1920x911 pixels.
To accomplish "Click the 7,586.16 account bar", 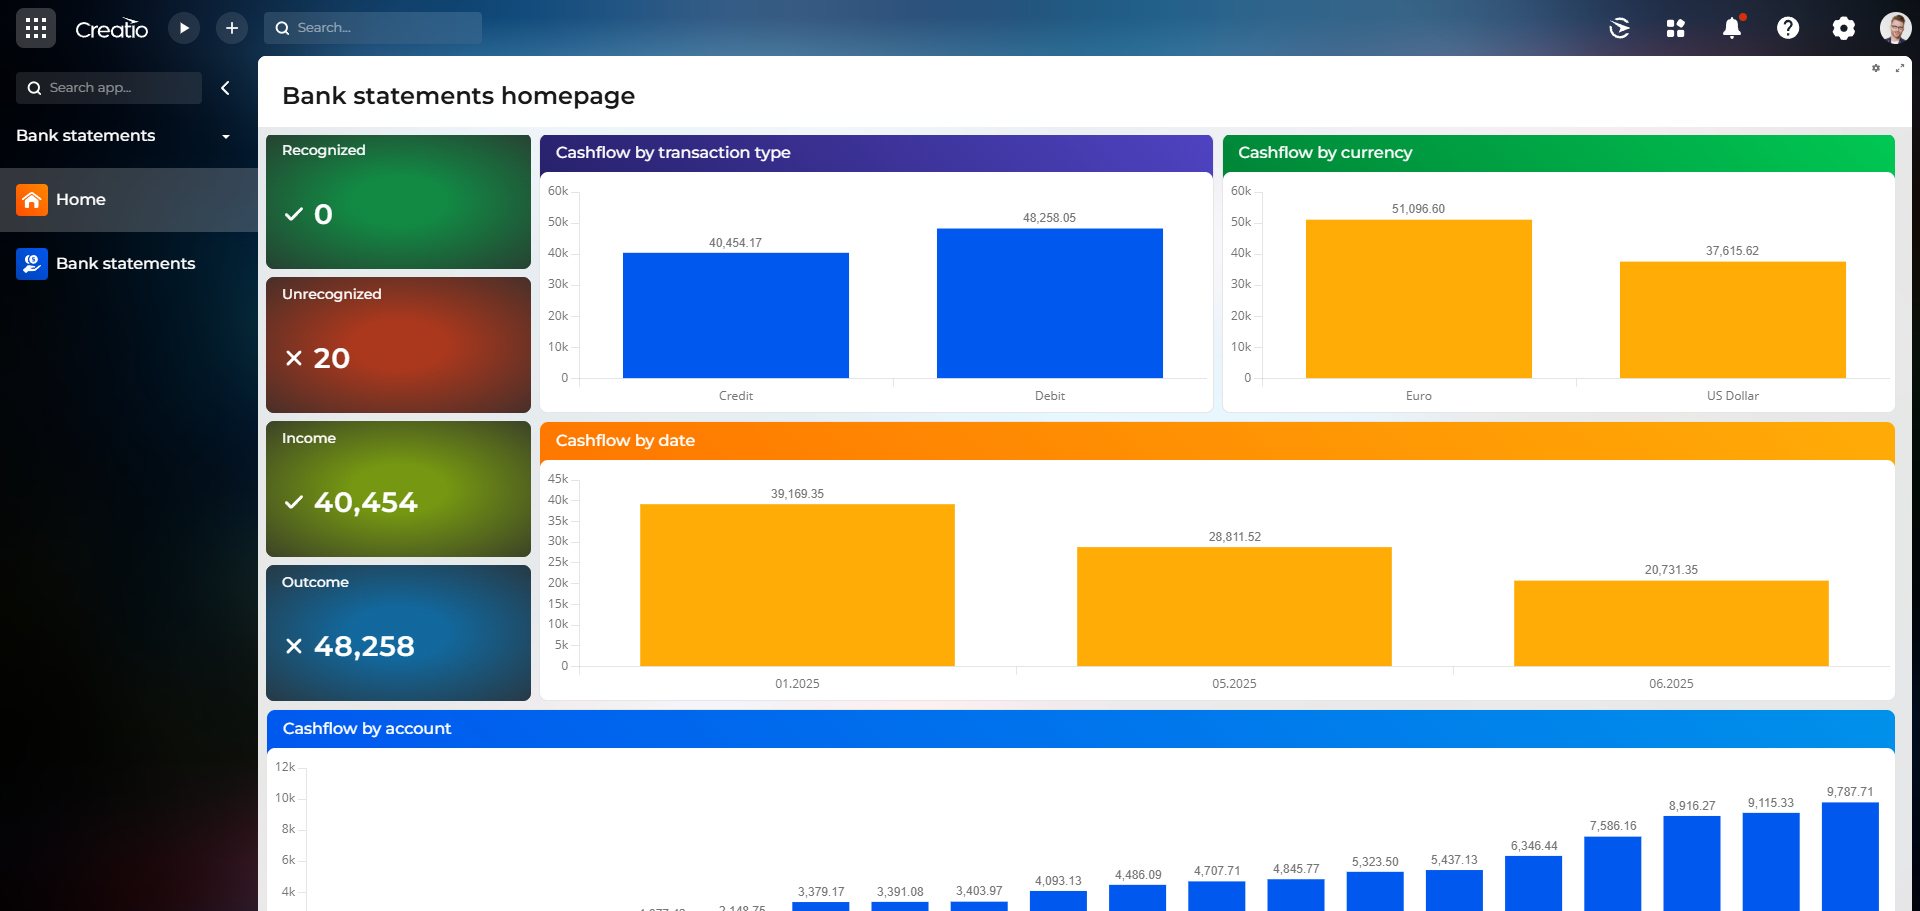I will pos(1613,874).
